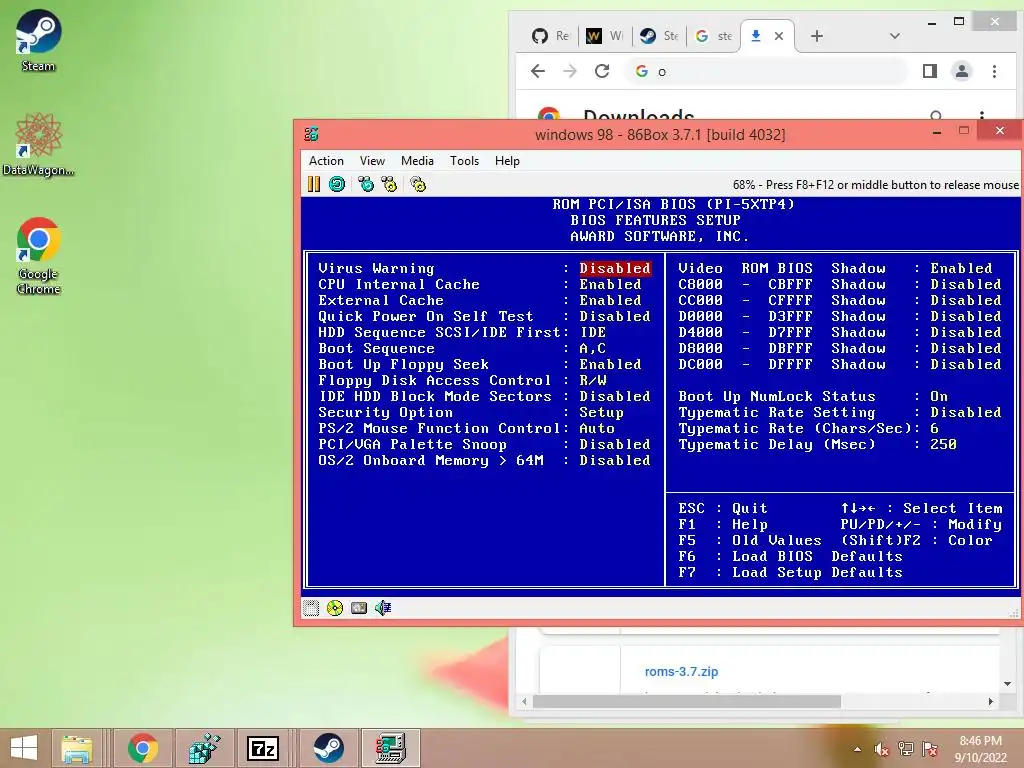
Task: Click the 'Boot Up Floppy Seek' row
Action: click(480, 364)
